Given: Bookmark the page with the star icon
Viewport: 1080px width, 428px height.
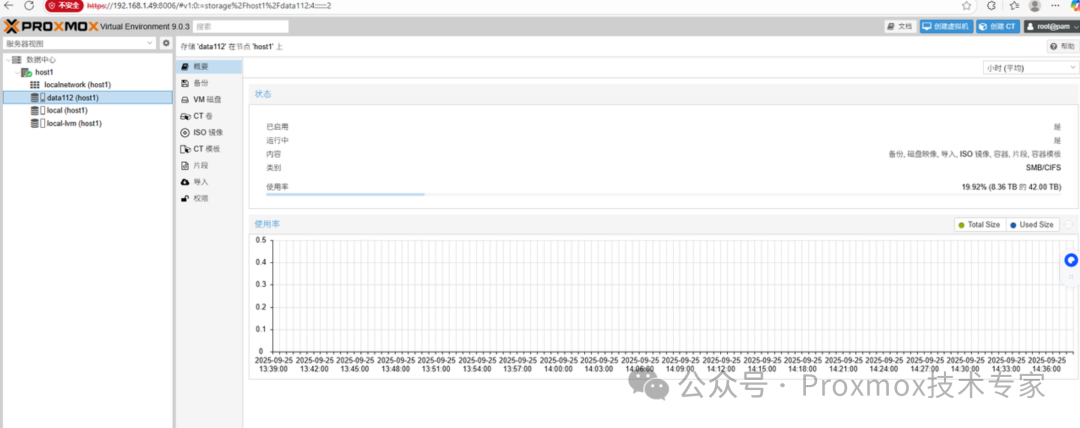Looking at the screenshot, I should (x=966, y=6).
